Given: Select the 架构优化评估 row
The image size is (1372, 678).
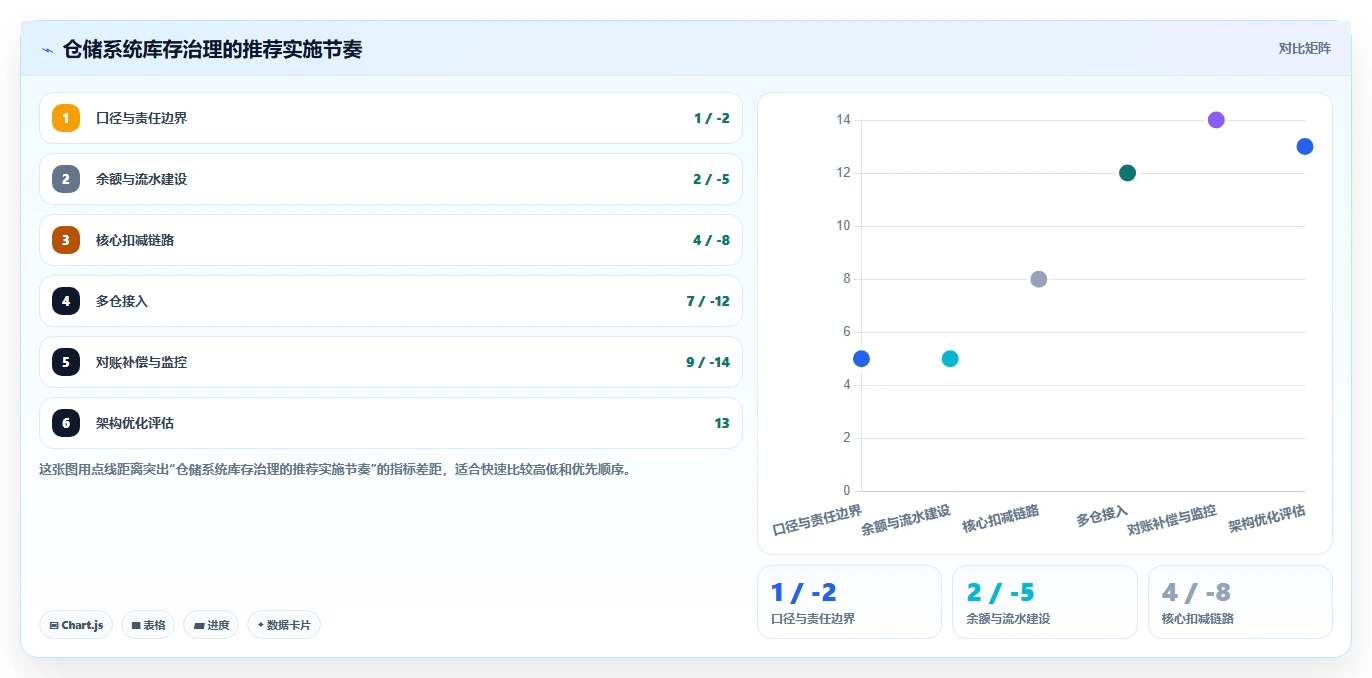Looking at the screenshot, I should click(391, 423).
